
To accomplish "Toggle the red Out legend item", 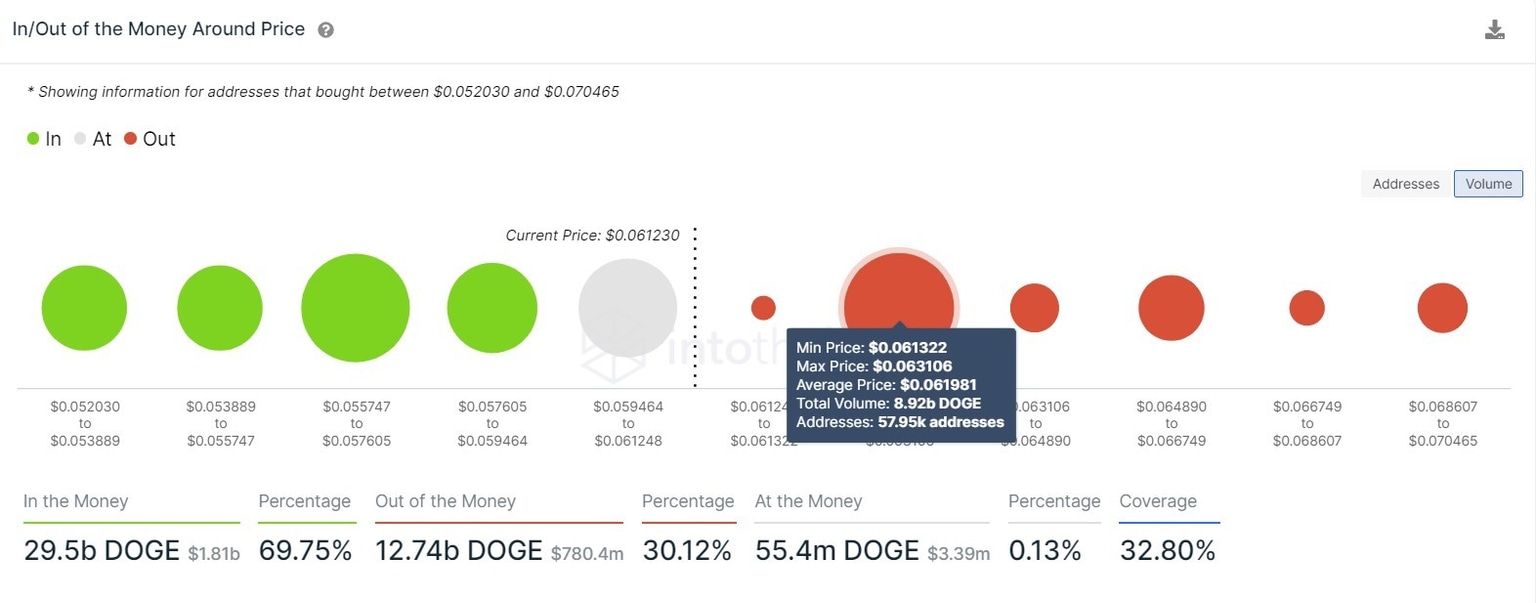I will pos(150,139).
